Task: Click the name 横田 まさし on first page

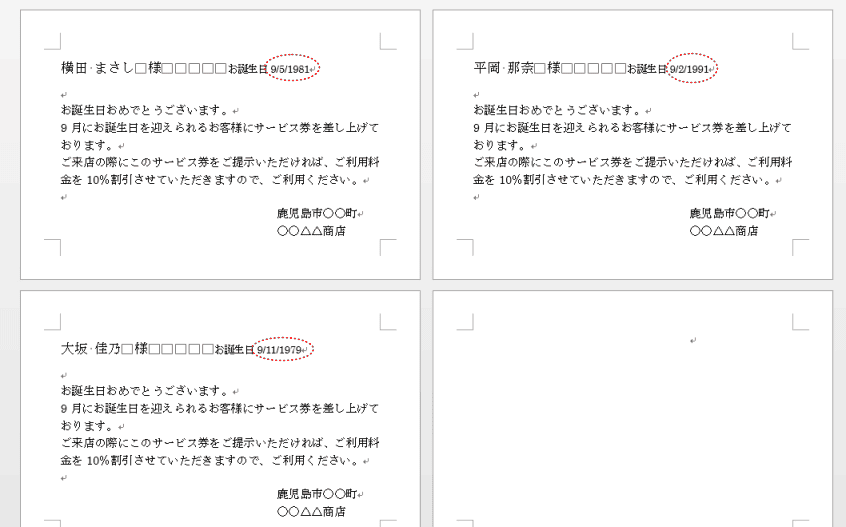Action: pos(97,68)
